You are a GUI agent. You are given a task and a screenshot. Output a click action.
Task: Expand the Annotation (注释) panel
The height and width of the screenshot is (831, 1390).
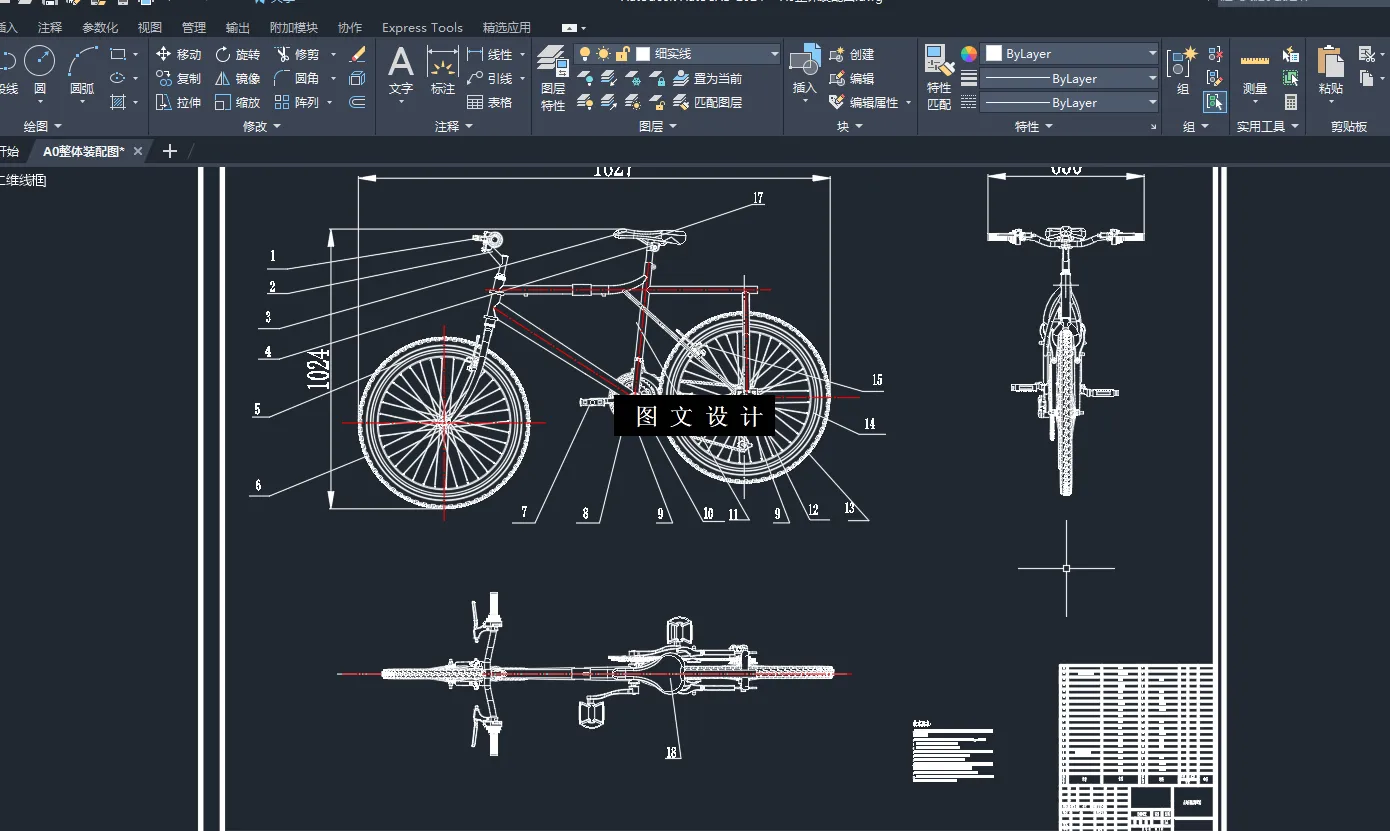(x=454, y=126)
